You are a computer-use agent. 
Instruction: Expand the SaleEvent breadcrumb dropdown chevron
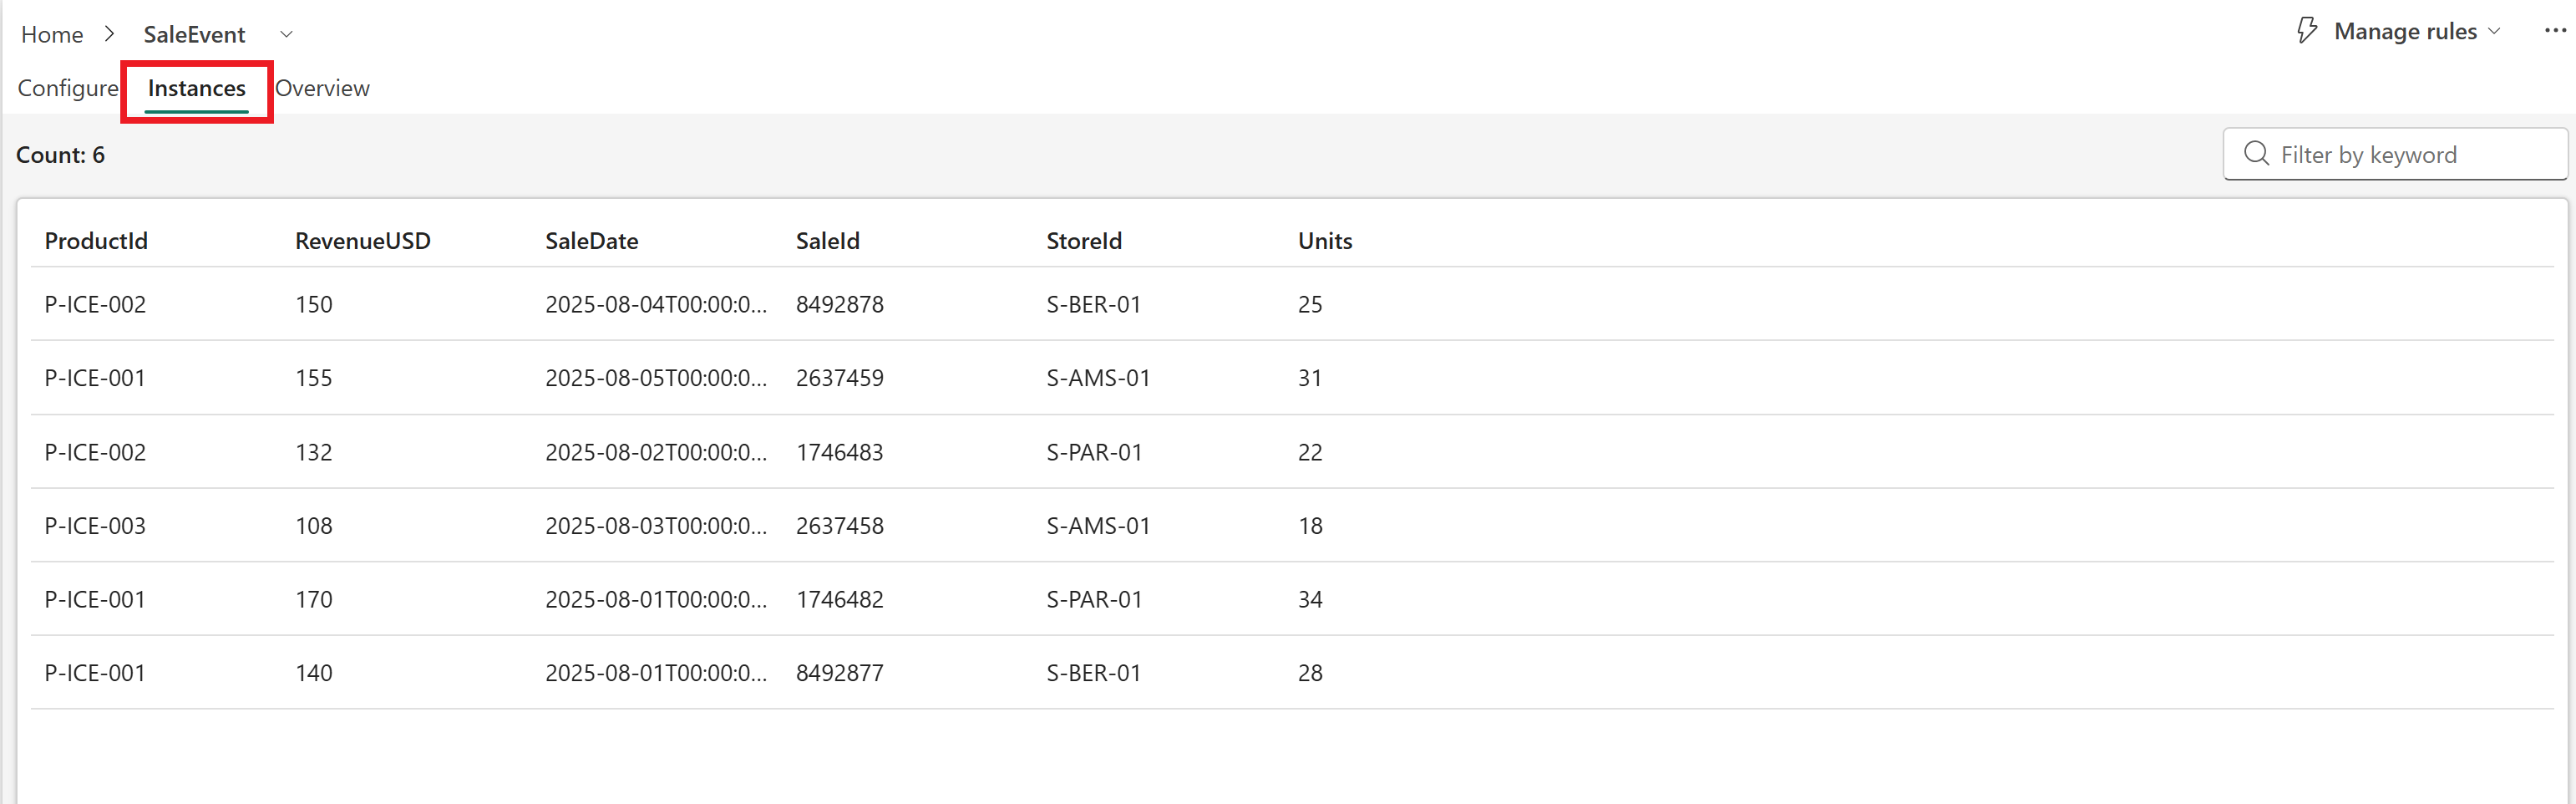[x=286, y=34]
